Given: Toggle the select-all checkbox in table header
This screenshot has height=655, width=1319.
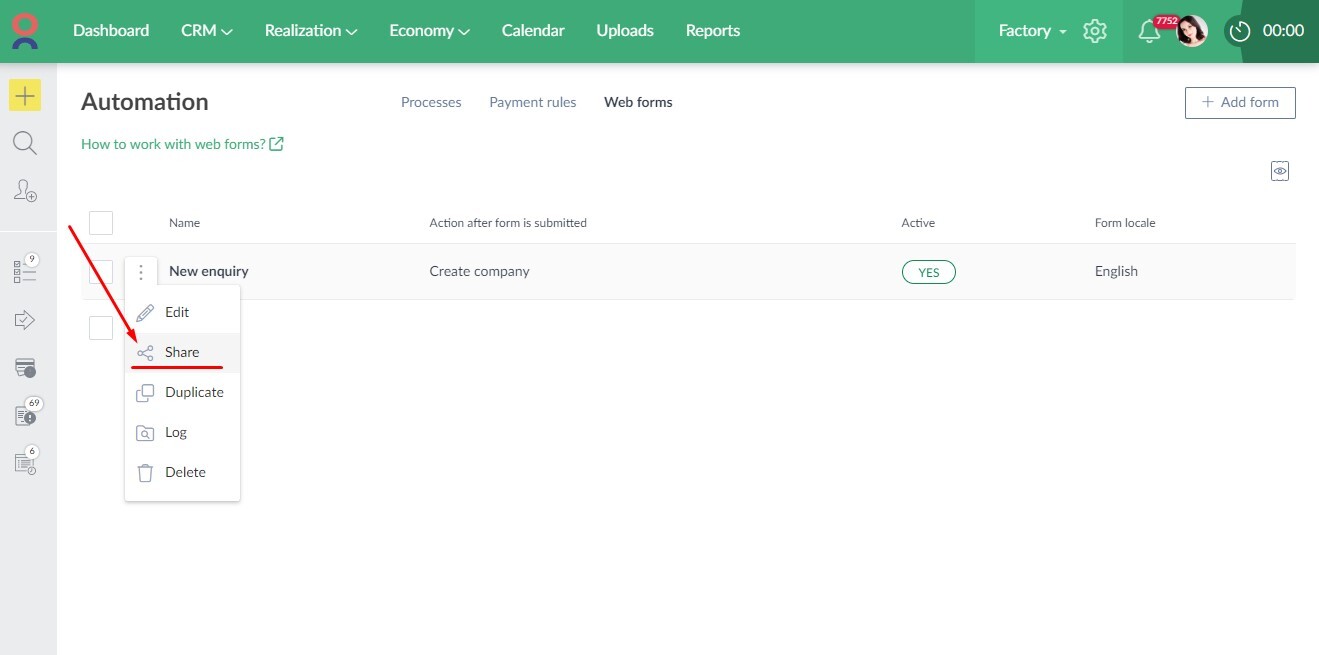Looking at the screenshot, I should coord(101,223).
